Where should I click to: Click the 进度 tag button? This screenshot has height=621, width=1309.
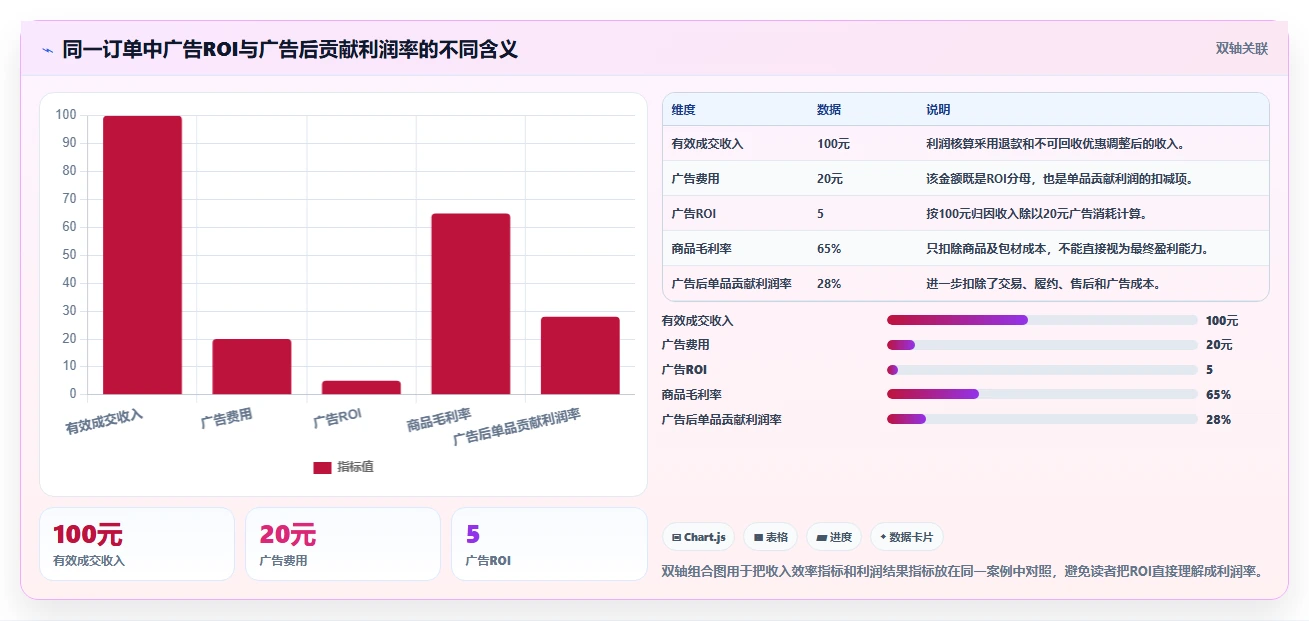834,537
